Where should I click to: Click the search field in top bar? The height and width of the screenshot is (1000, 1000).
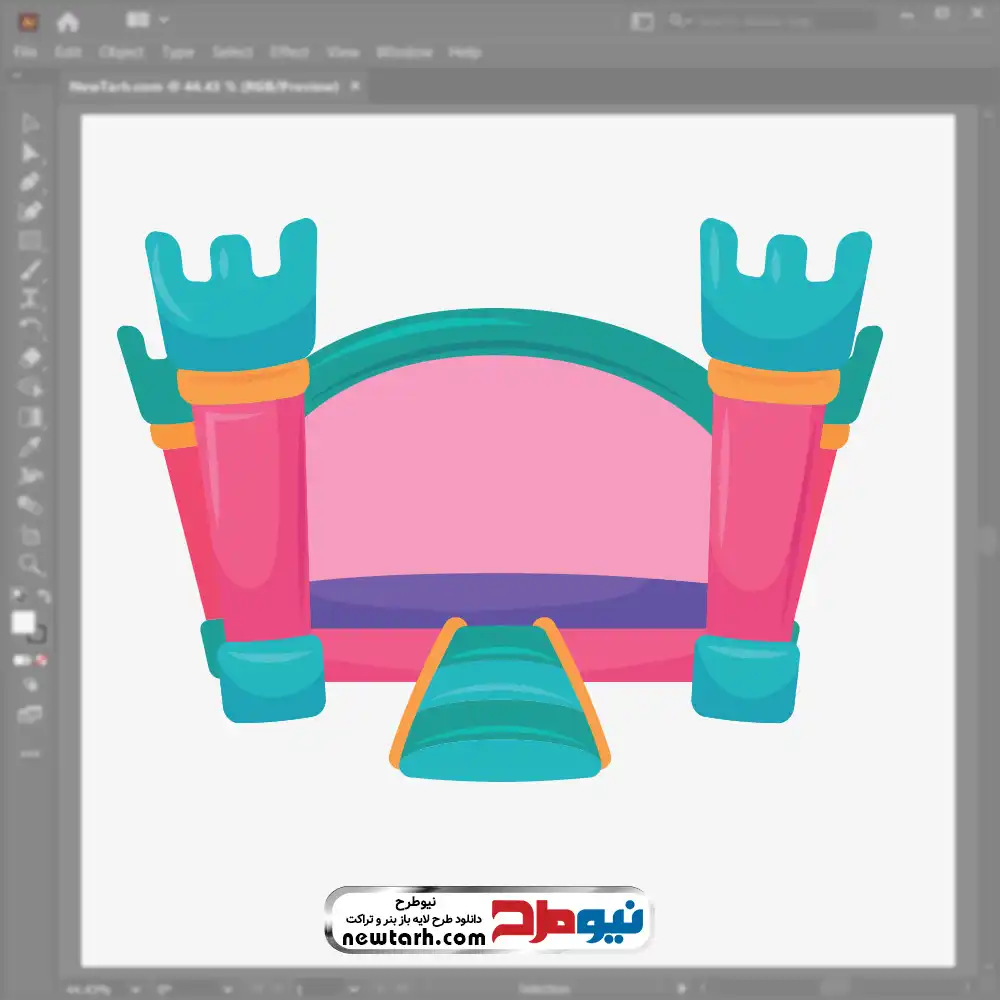pos(770,21)
